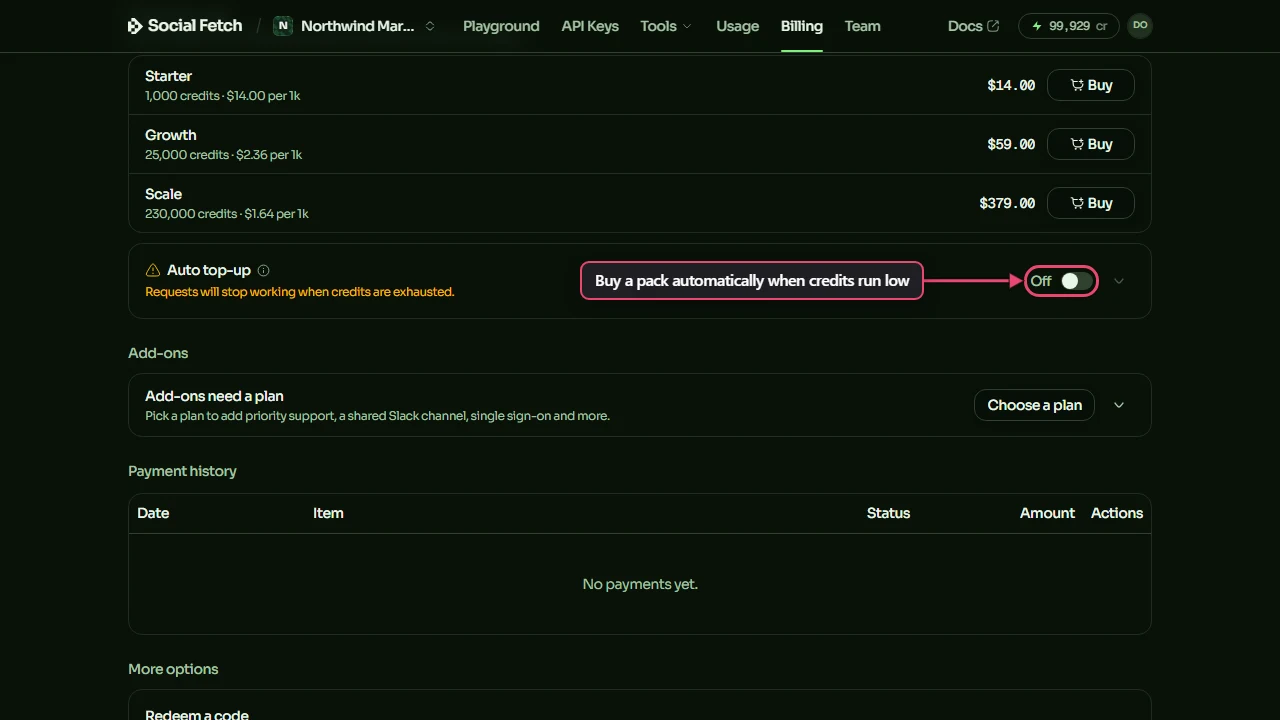Screen dimensions: 1280x720
Task: Buy the Starter credit pack
Action: 1091,85
